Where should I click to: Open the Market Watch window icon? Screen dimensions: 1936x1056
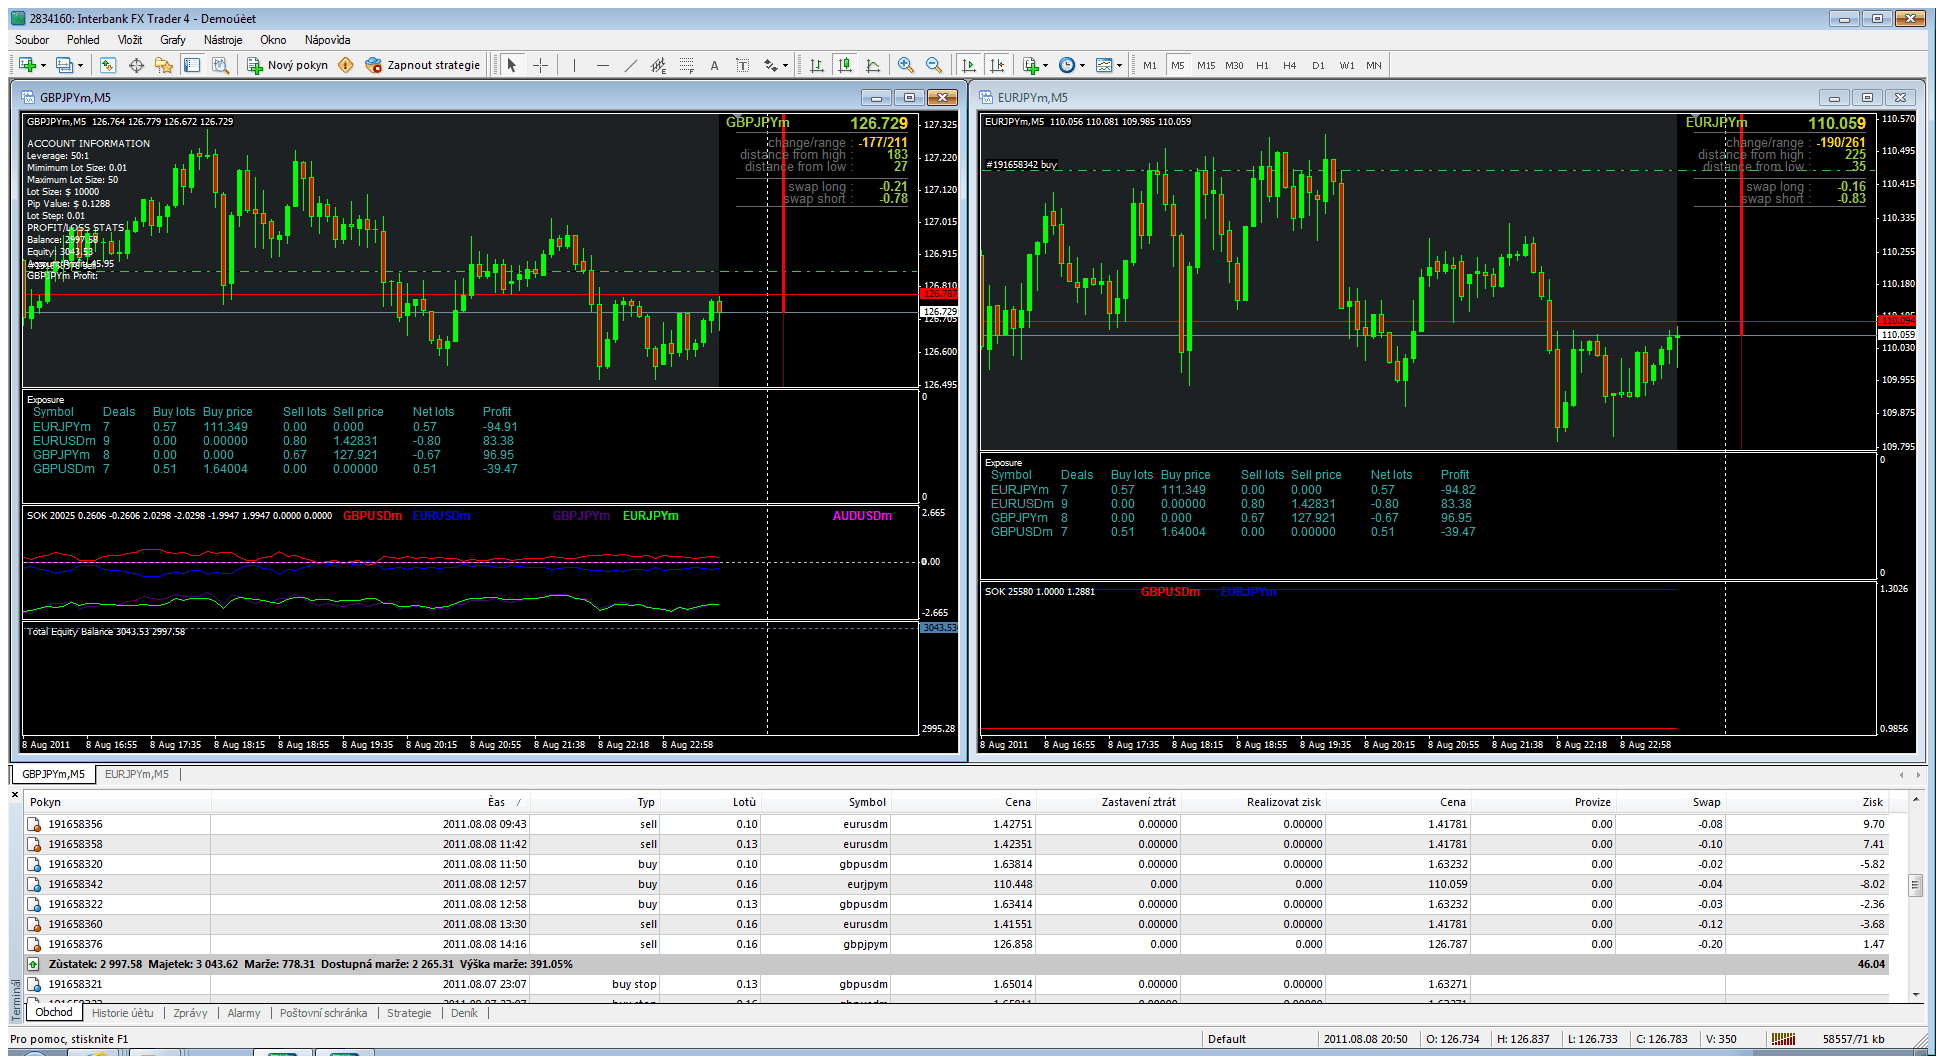click(x=108, y=66)
